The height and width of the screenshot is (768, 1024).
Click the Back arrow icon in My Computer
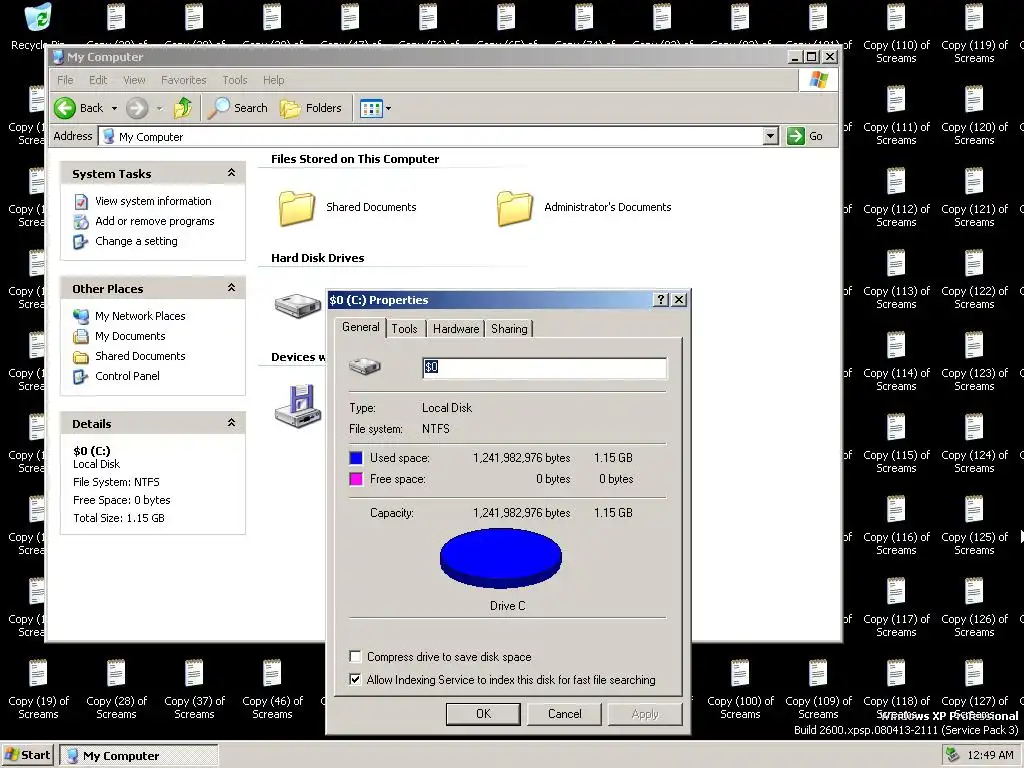[65, 108]
